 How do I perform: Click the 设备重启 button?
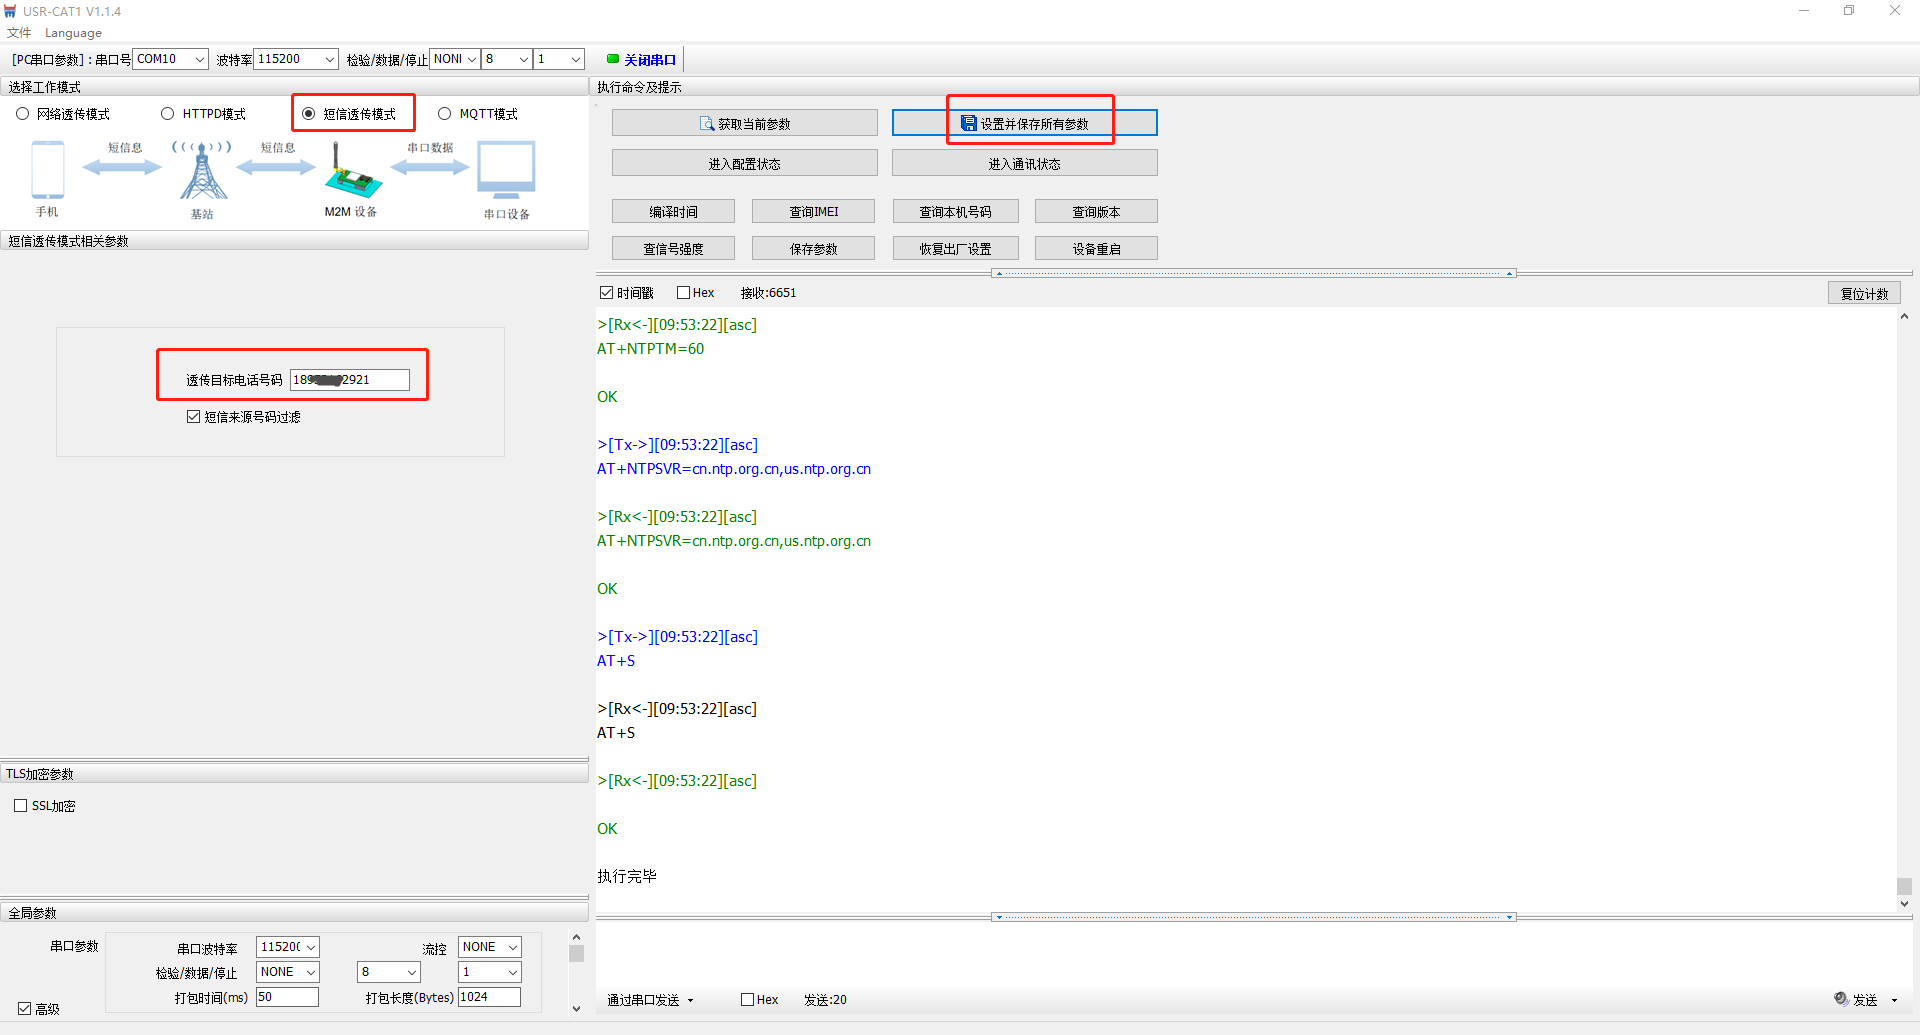pyautogui.click(x=1096, y=249)
